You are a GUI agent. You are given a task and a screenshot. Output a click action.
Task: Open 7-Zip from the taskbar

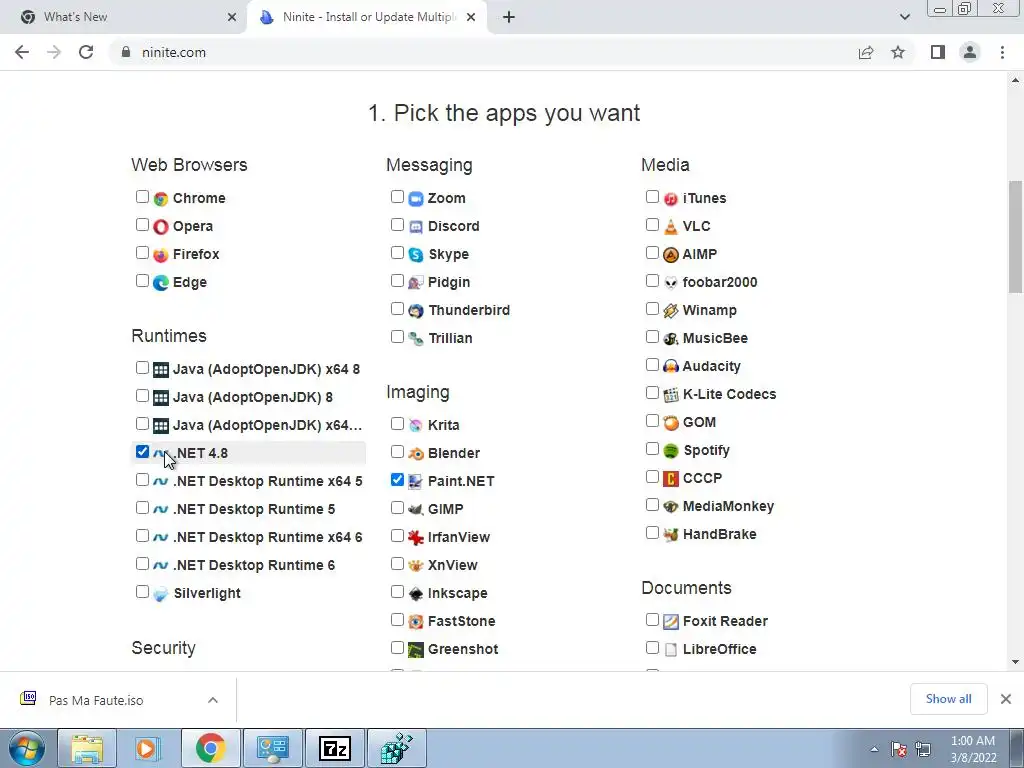[x=335, y=748]
